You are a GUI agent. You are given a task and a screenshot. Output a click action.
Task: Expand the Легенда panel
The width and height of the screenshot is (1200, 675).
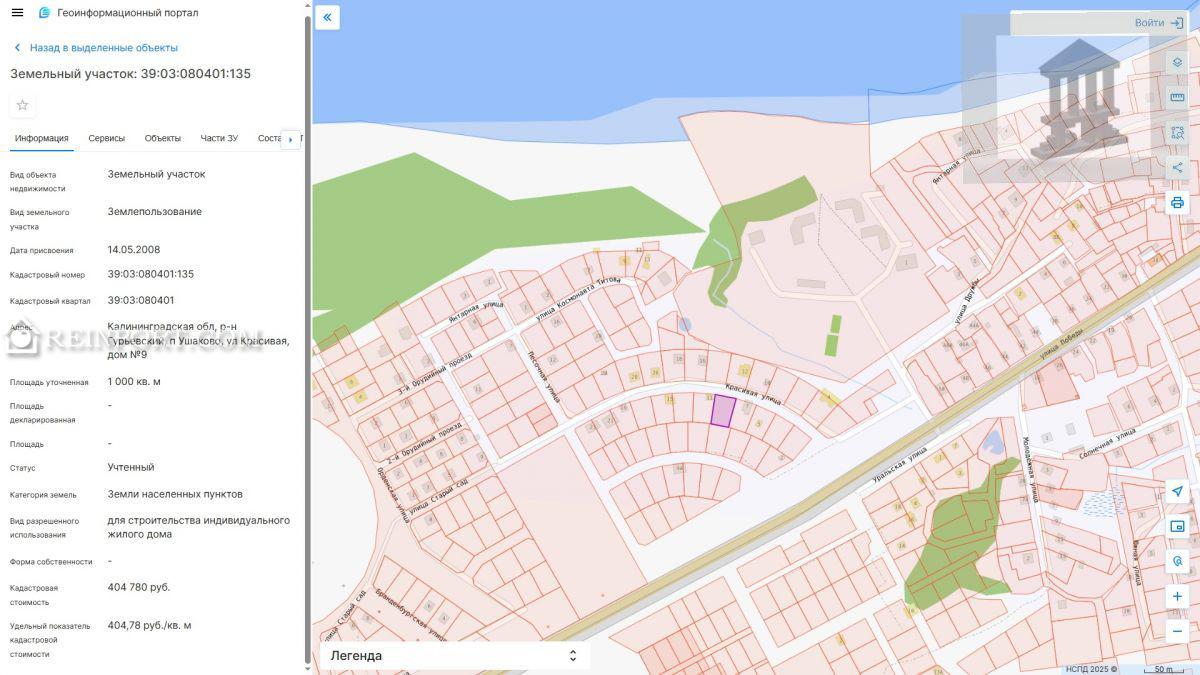point(454,656)
